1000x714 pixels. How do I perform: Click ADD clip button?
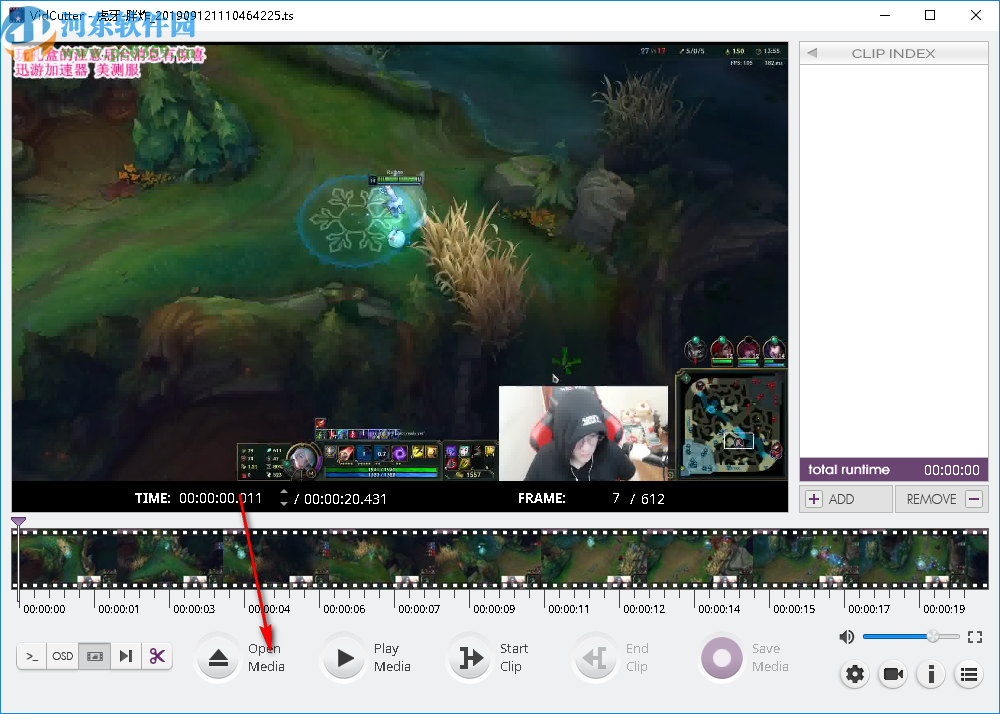point(846,499)
